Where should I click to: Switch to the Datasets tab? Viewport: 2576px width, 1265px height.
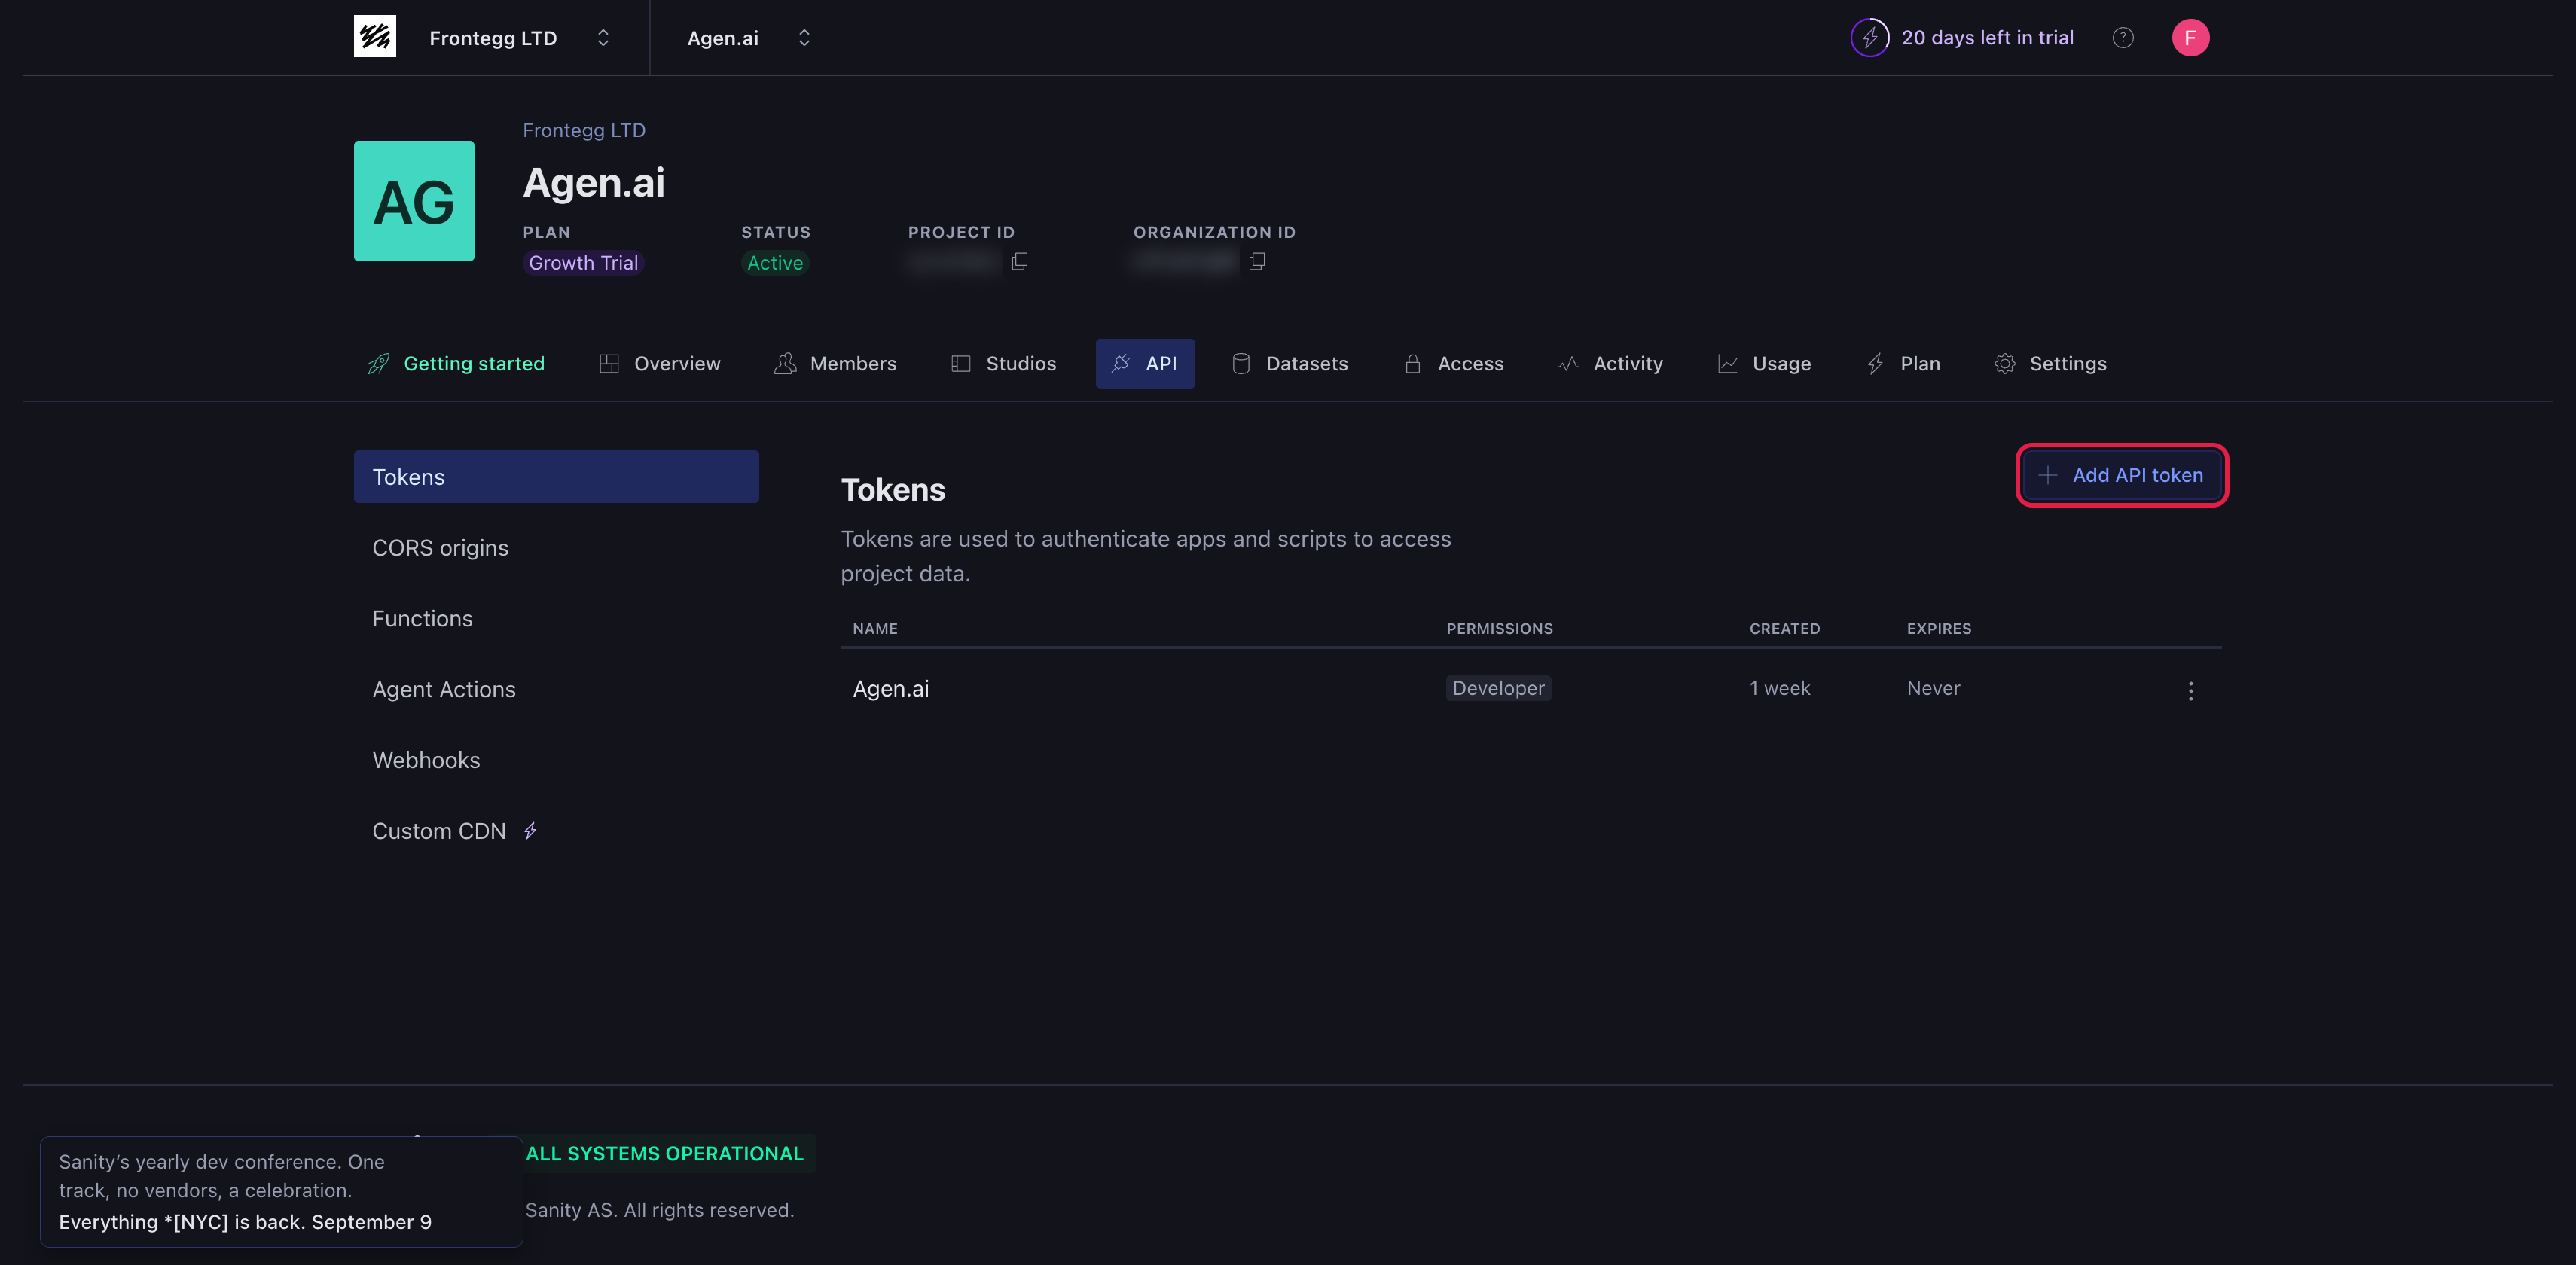click(1290, 364)
